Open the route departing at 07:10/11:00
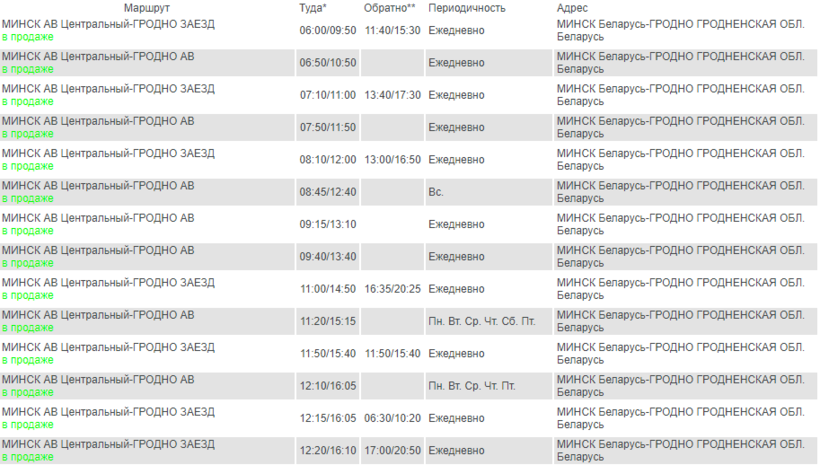This screenshot has width=820, height=465. pyautogui.click(x=108, y=89)
